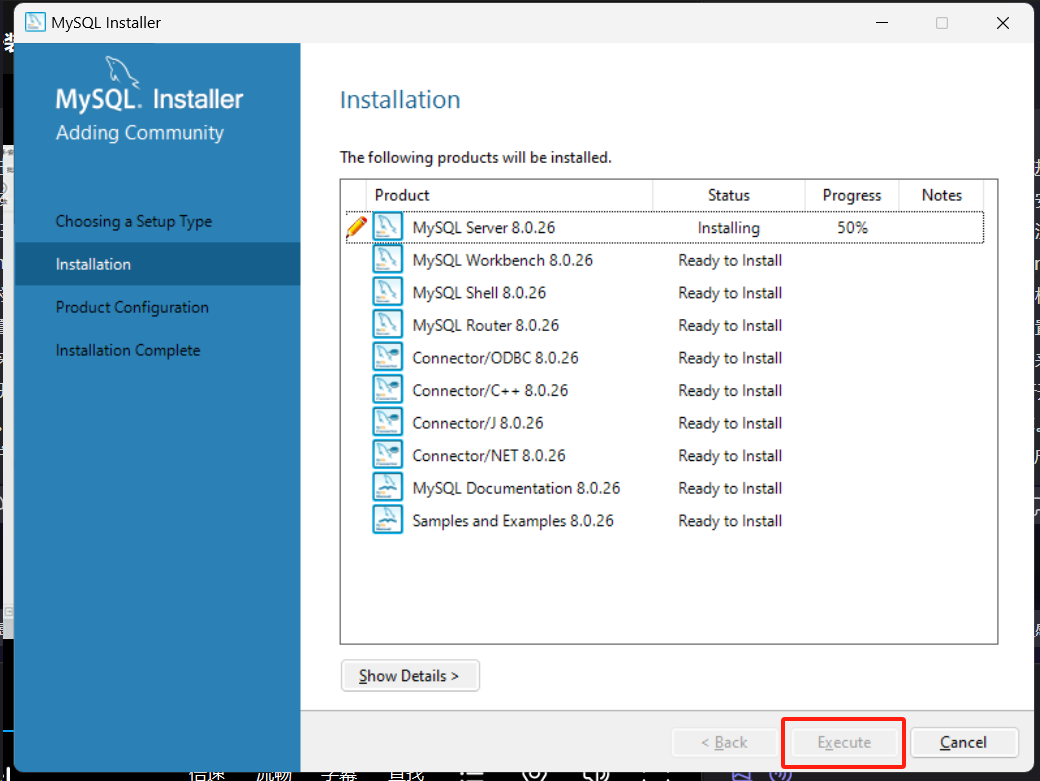Select the Connector/NET 8.0.26 row name
1040x781 pixels.
coord(489,455)
